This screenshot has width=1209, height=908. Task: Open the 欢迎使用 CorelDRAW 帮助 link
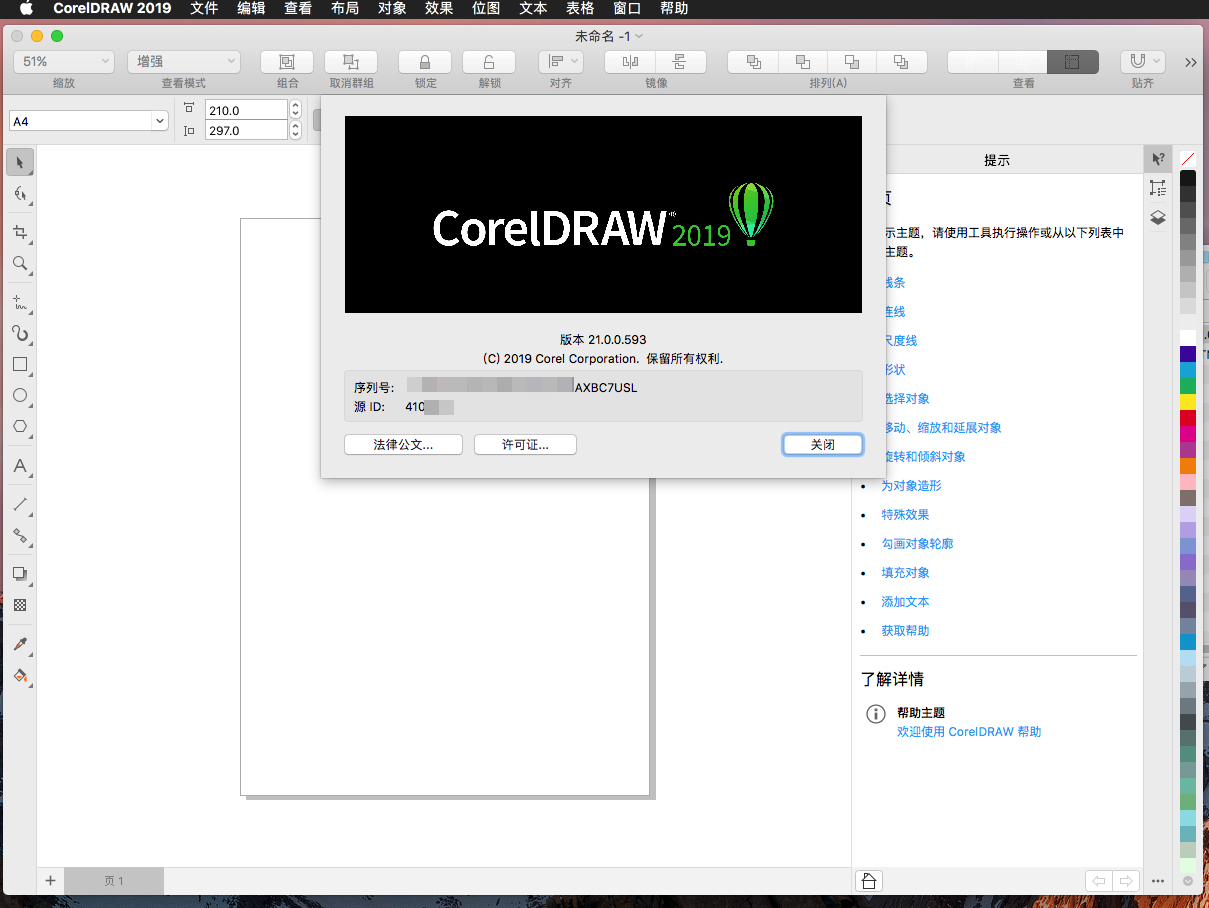click(x=969, y=732)
